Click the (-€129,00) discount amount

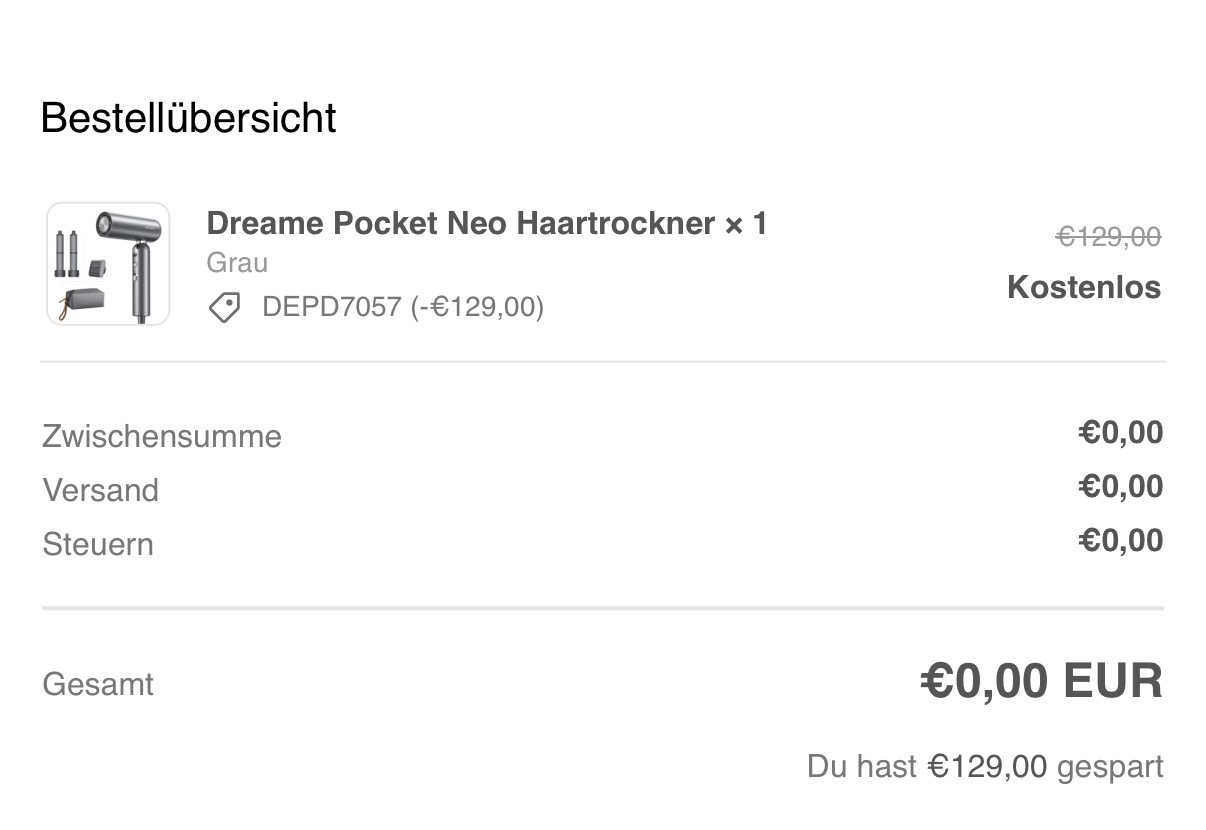point(477,307)
